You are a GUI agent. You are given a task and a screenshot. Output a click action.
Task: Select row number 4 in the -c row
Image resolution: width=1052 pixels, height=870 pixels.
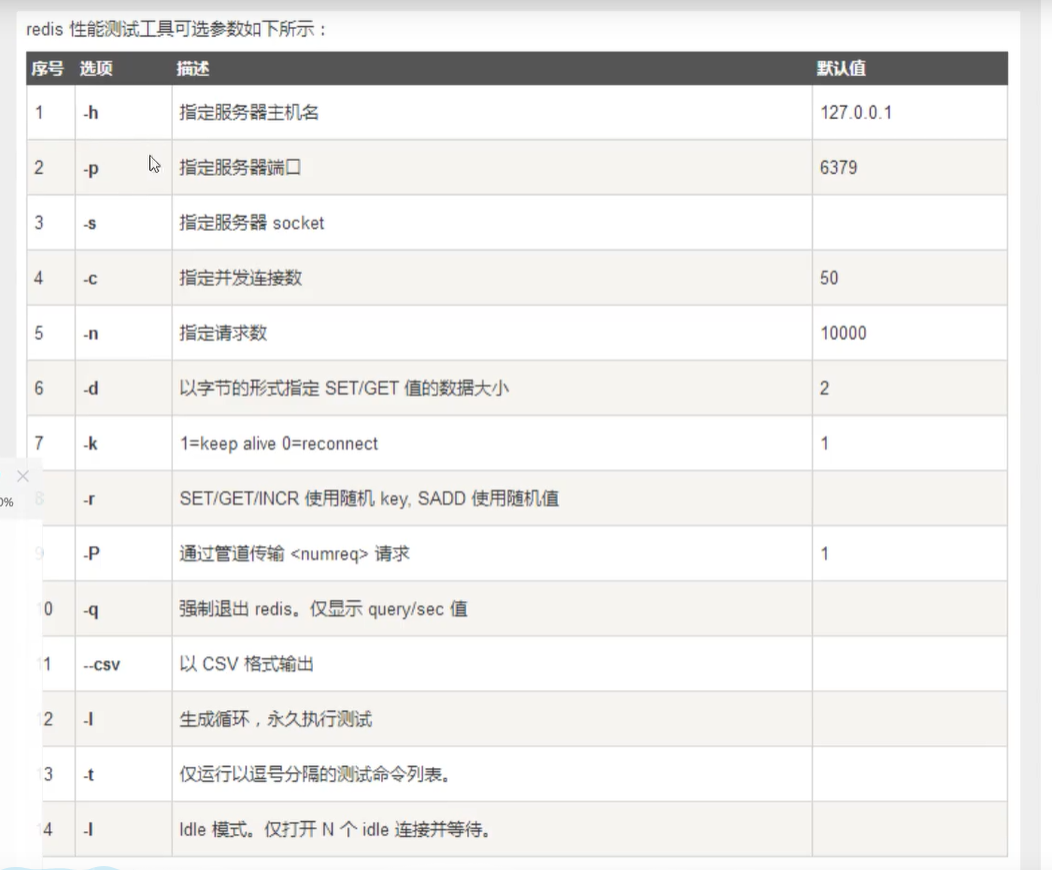click(39, 278)
